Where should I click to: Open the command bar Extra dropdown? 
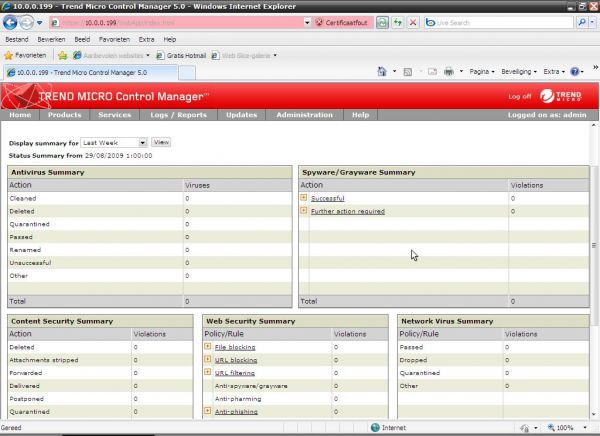(x=554, y=72)
